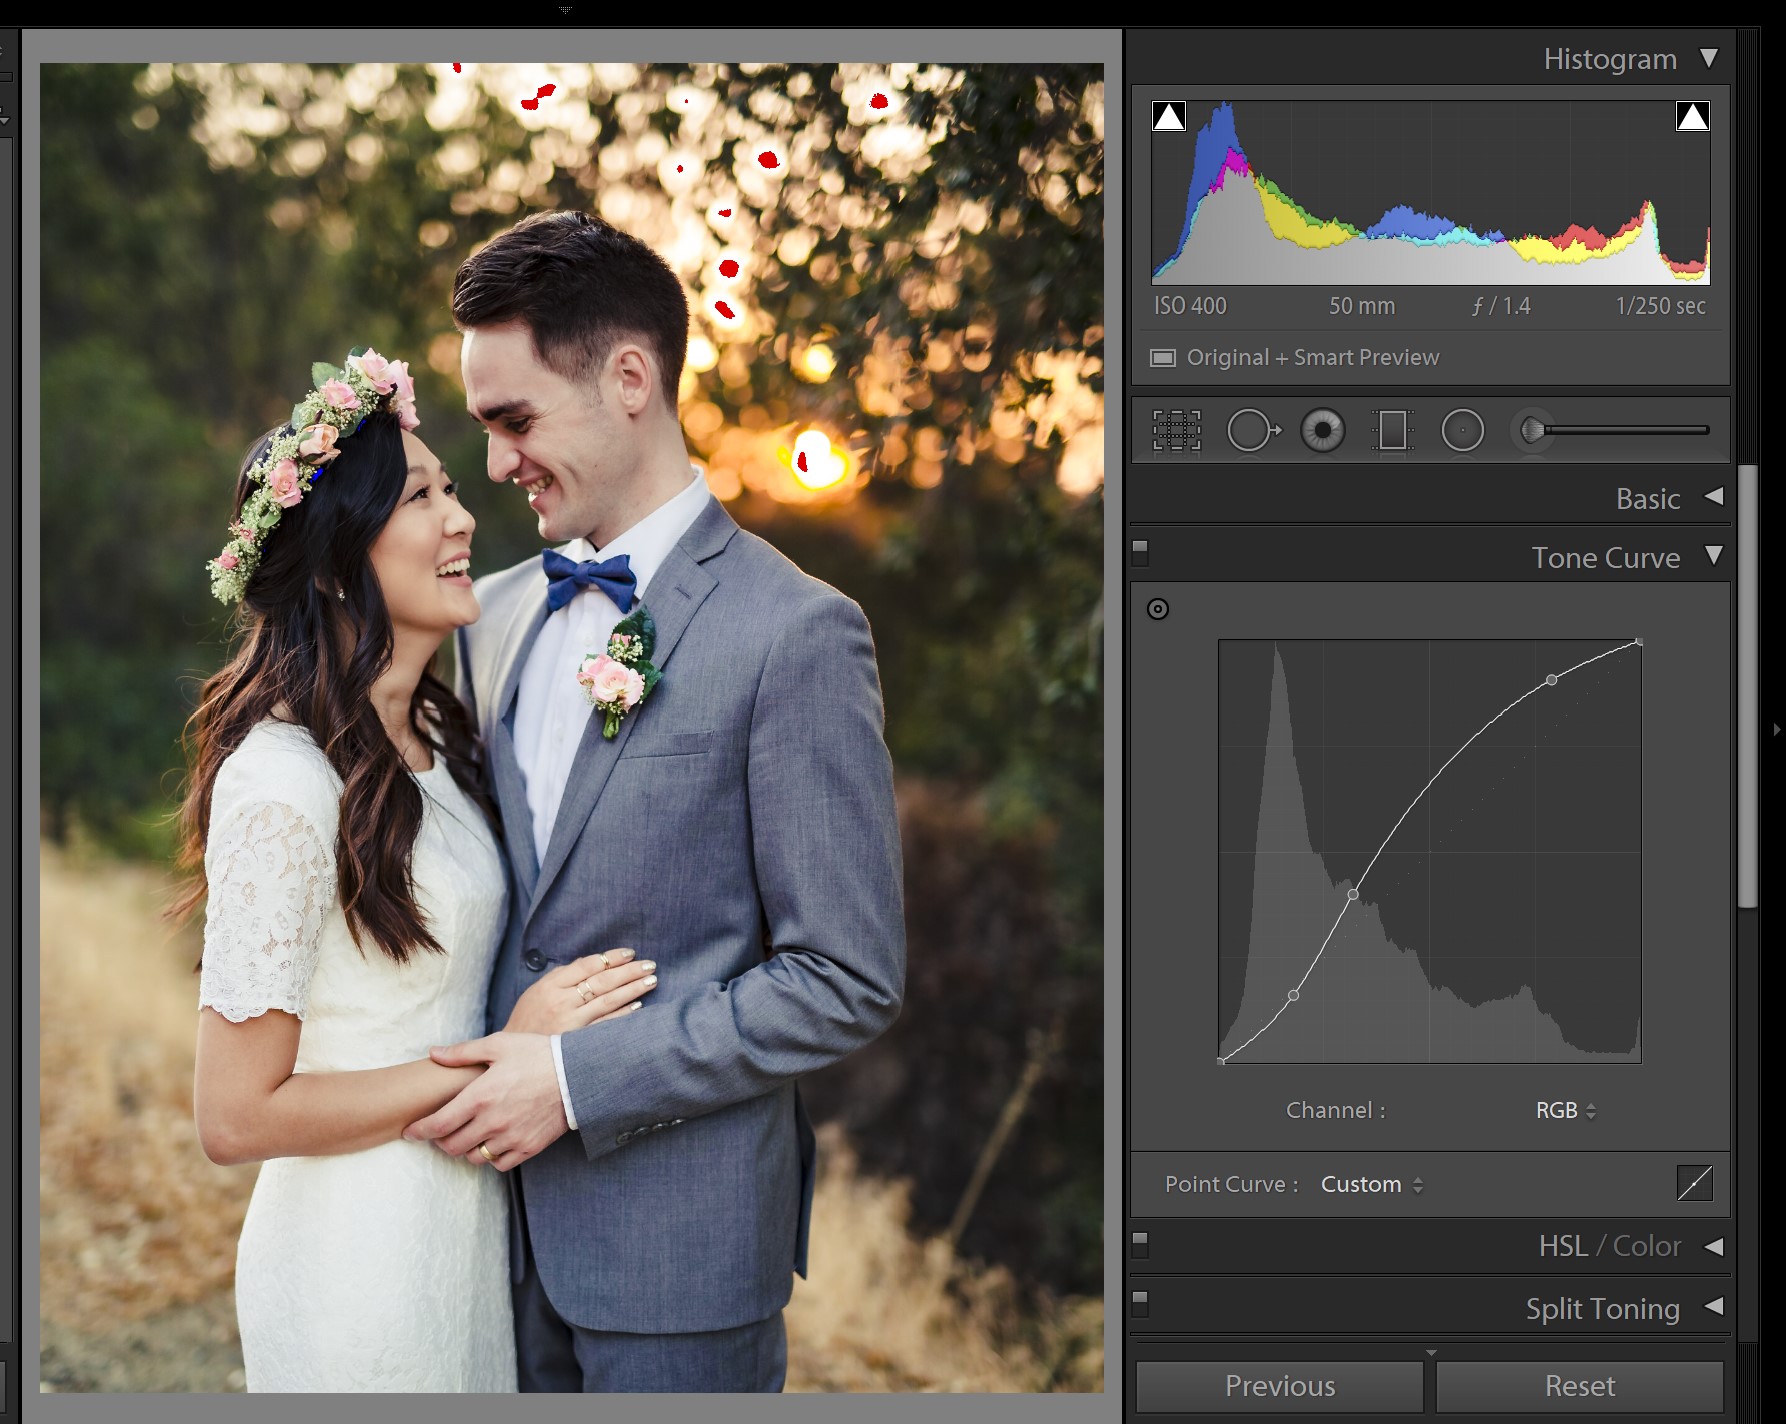Expand the Basic panel
This screenshot has width=1786, height=1424.
coord(1713,497)
